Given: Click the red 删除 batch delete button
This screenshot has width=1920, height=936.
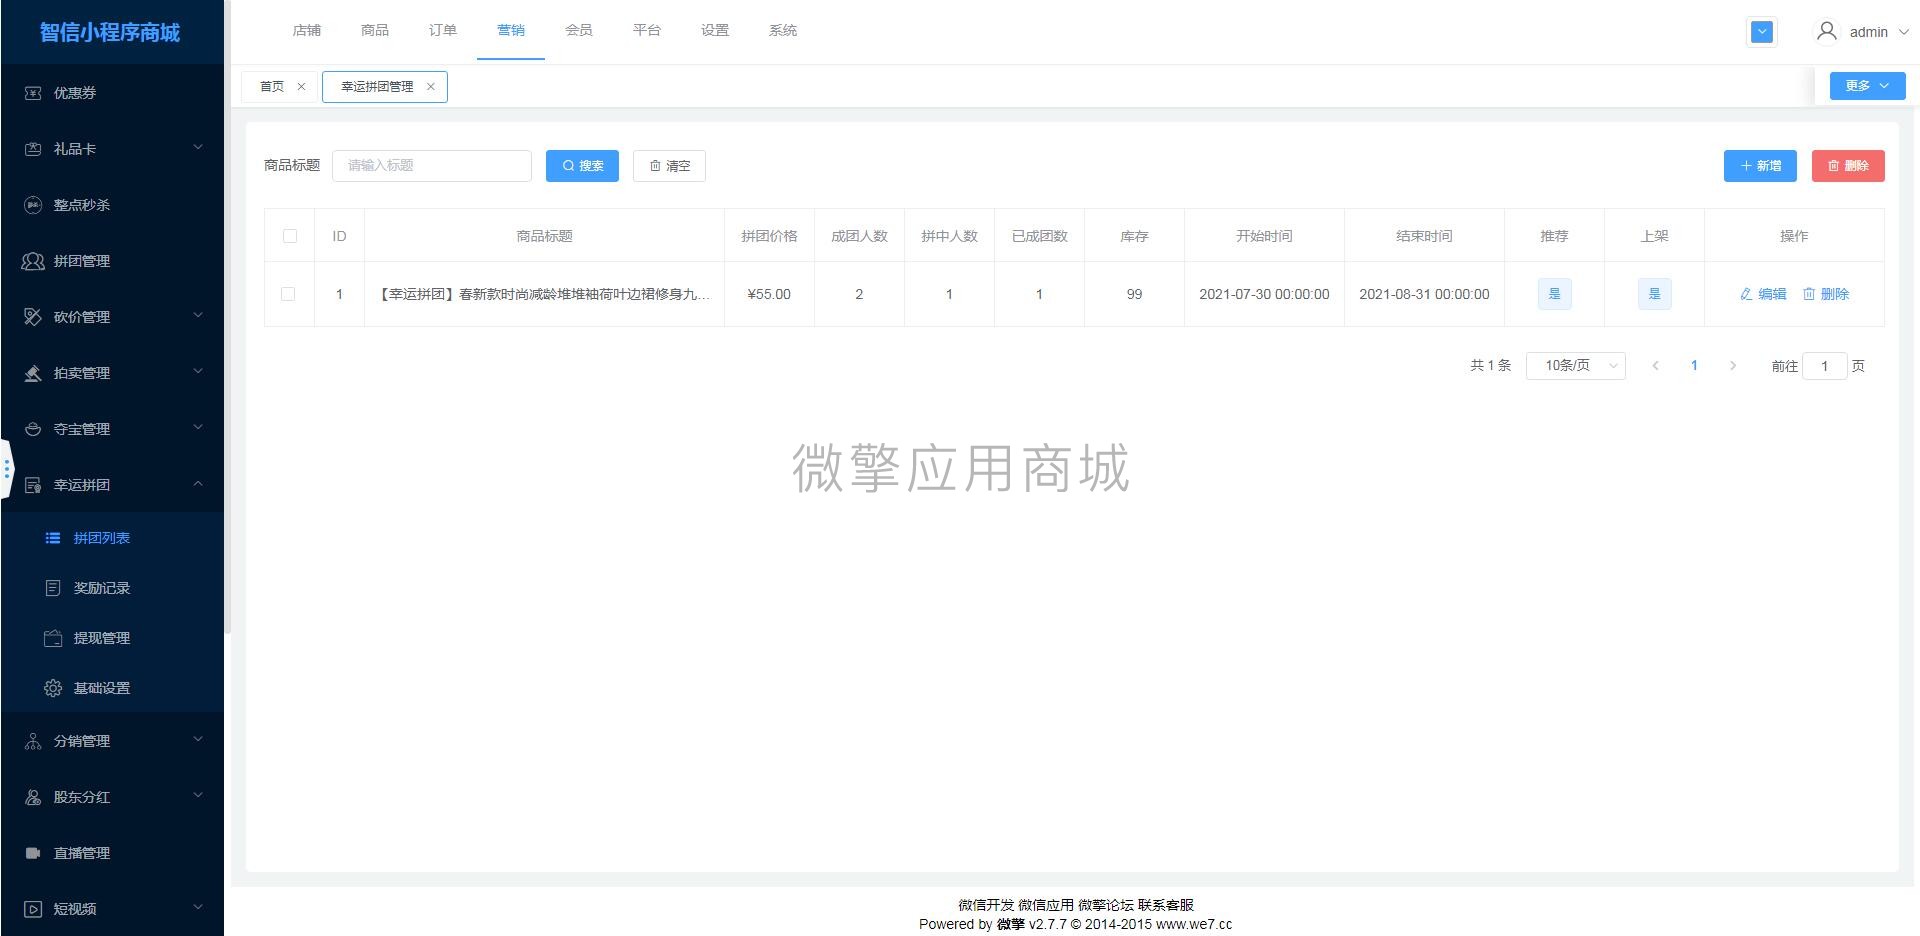Looking at the screenshot, I should (x=1848, y=166).
